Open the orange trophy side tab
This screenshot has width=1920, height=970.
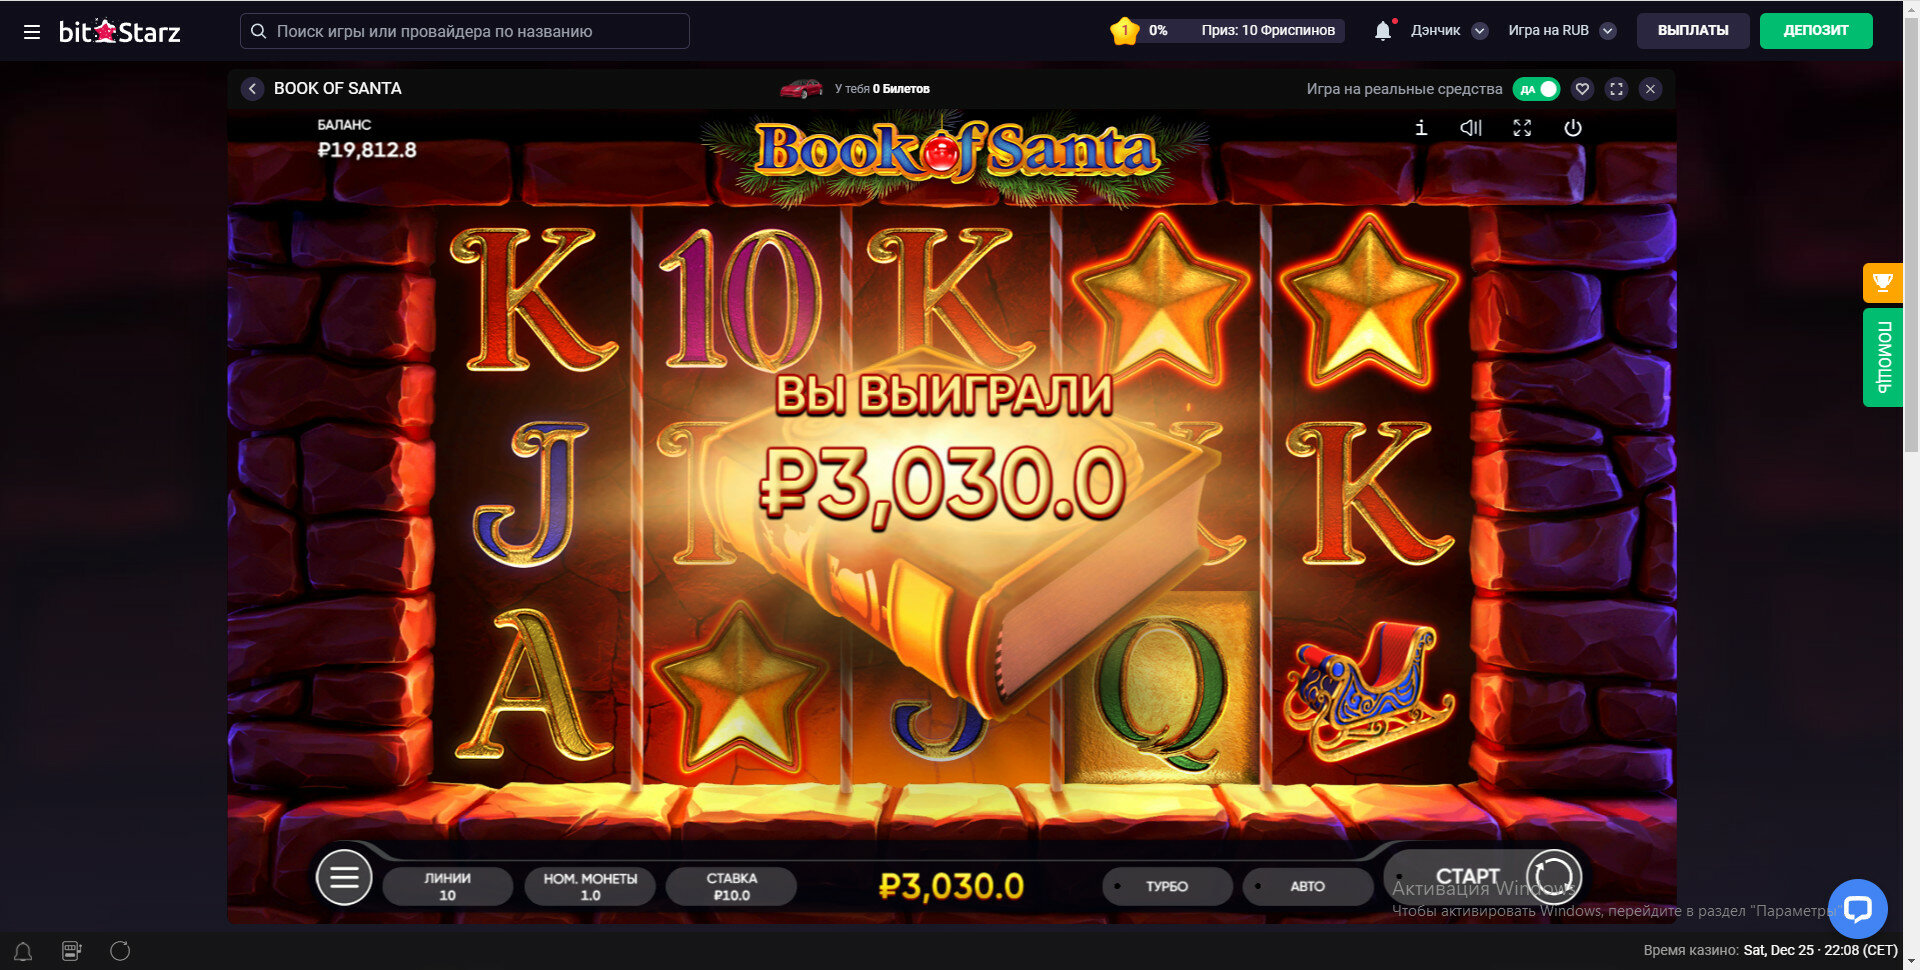tap(1882, 283)
